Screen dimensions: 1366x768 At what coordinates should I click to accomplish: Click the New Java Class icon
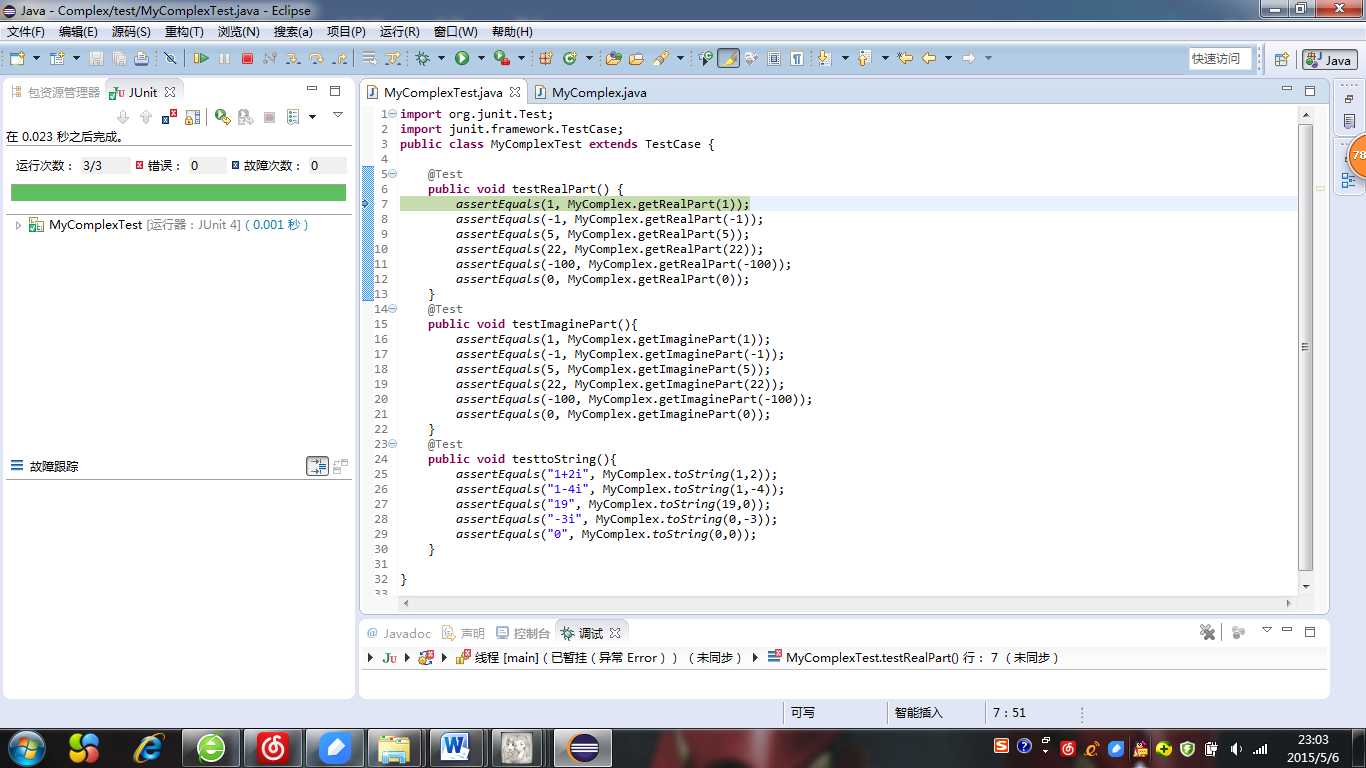coord(570,59)
